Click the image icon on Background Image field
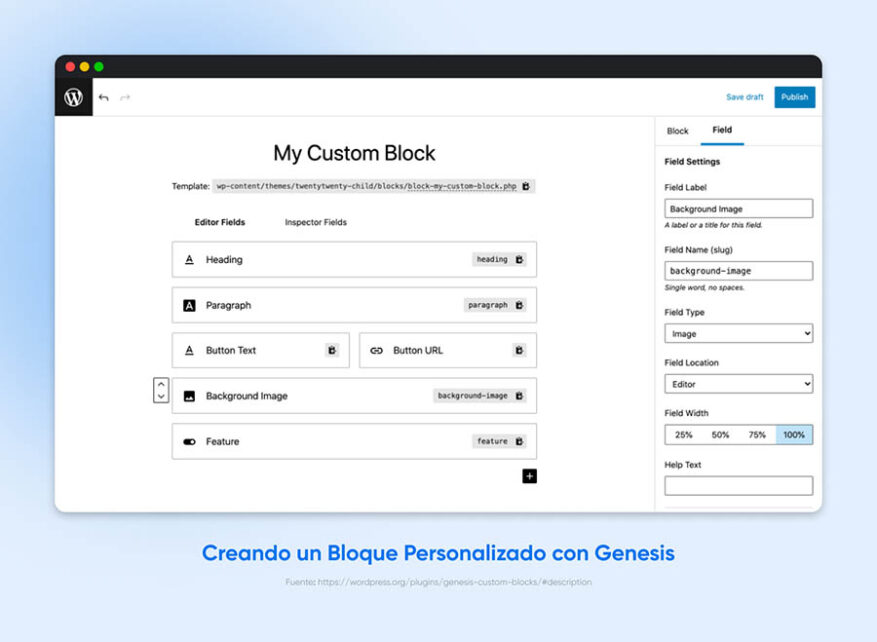The image size is (877, 642). [x=190, y=396]
